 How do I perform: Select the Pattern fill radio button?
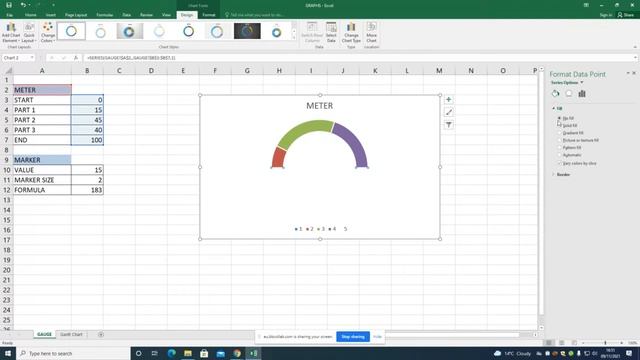click(559, 147)
